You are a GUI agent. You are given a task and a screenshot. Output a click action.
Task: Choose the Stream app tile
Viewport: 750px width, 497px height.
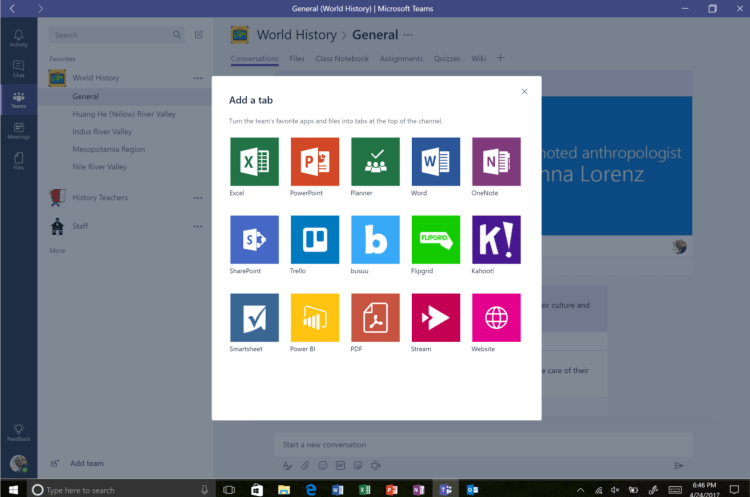(435, 318)
